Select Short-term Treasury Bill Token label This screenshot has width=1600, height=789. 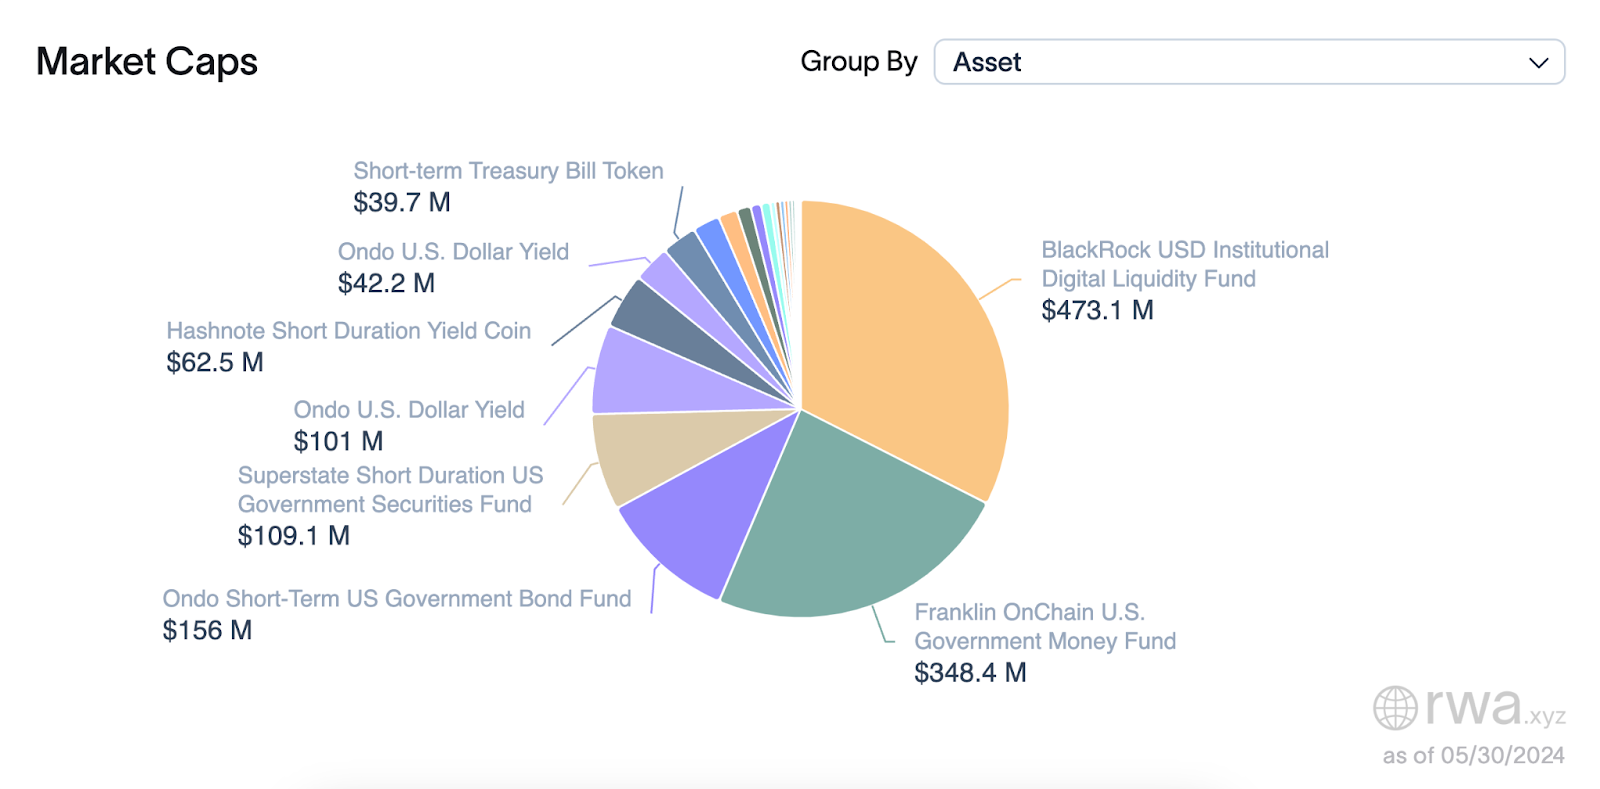[508, 171]
